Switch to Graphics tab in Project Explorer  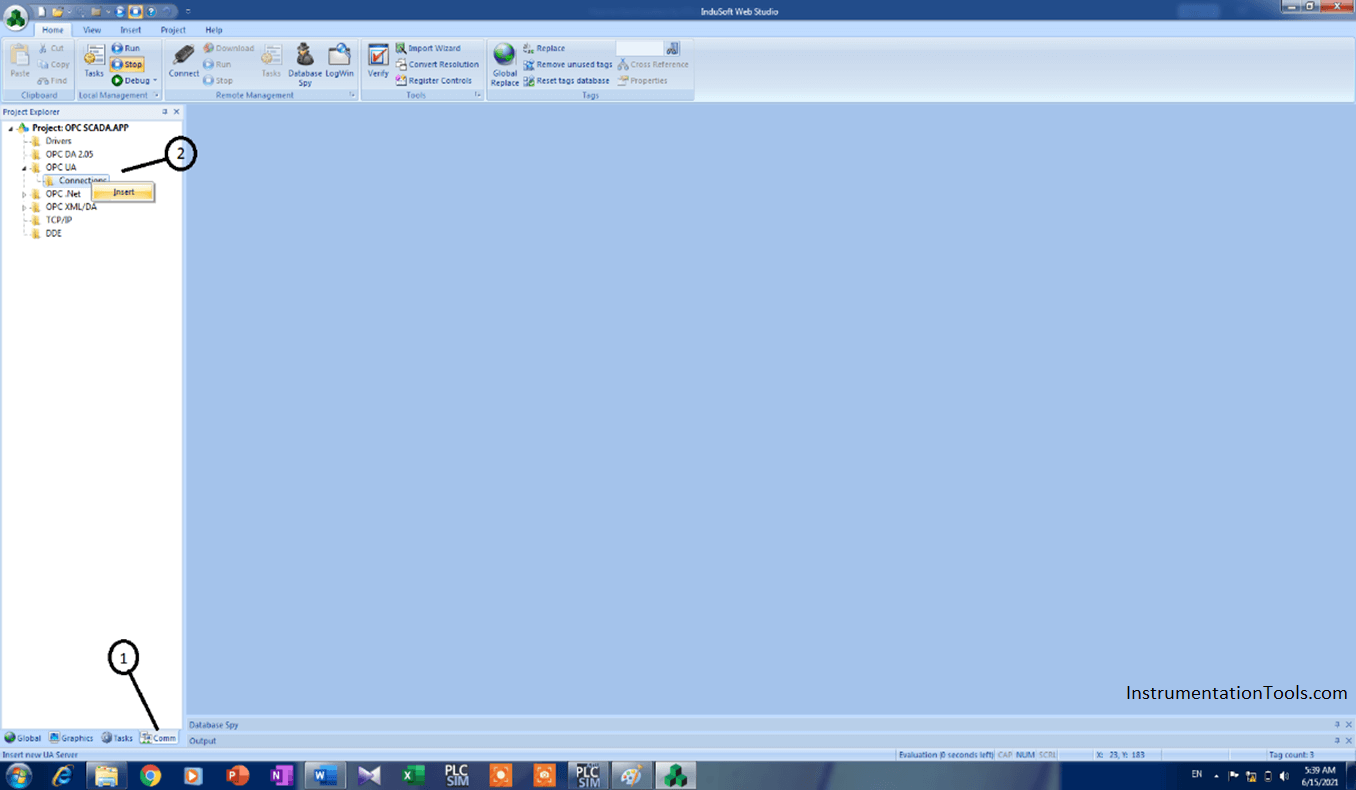click(71, 738)
